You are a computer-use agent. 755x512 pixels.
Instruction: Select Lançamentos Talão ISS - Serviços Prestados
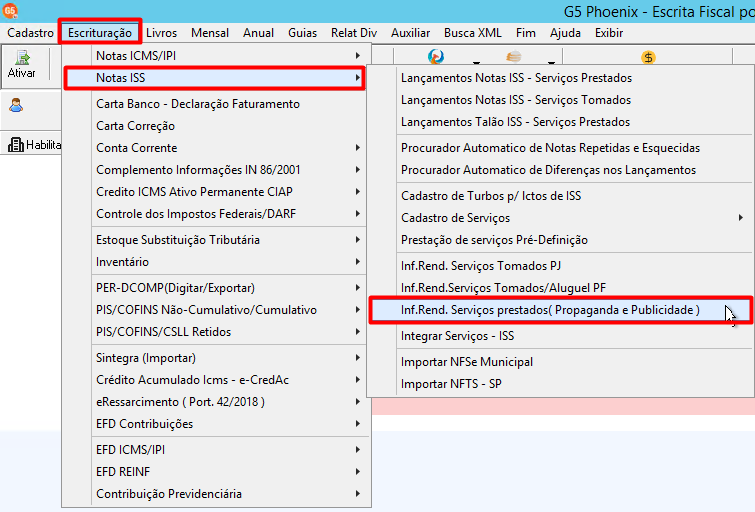560,122
